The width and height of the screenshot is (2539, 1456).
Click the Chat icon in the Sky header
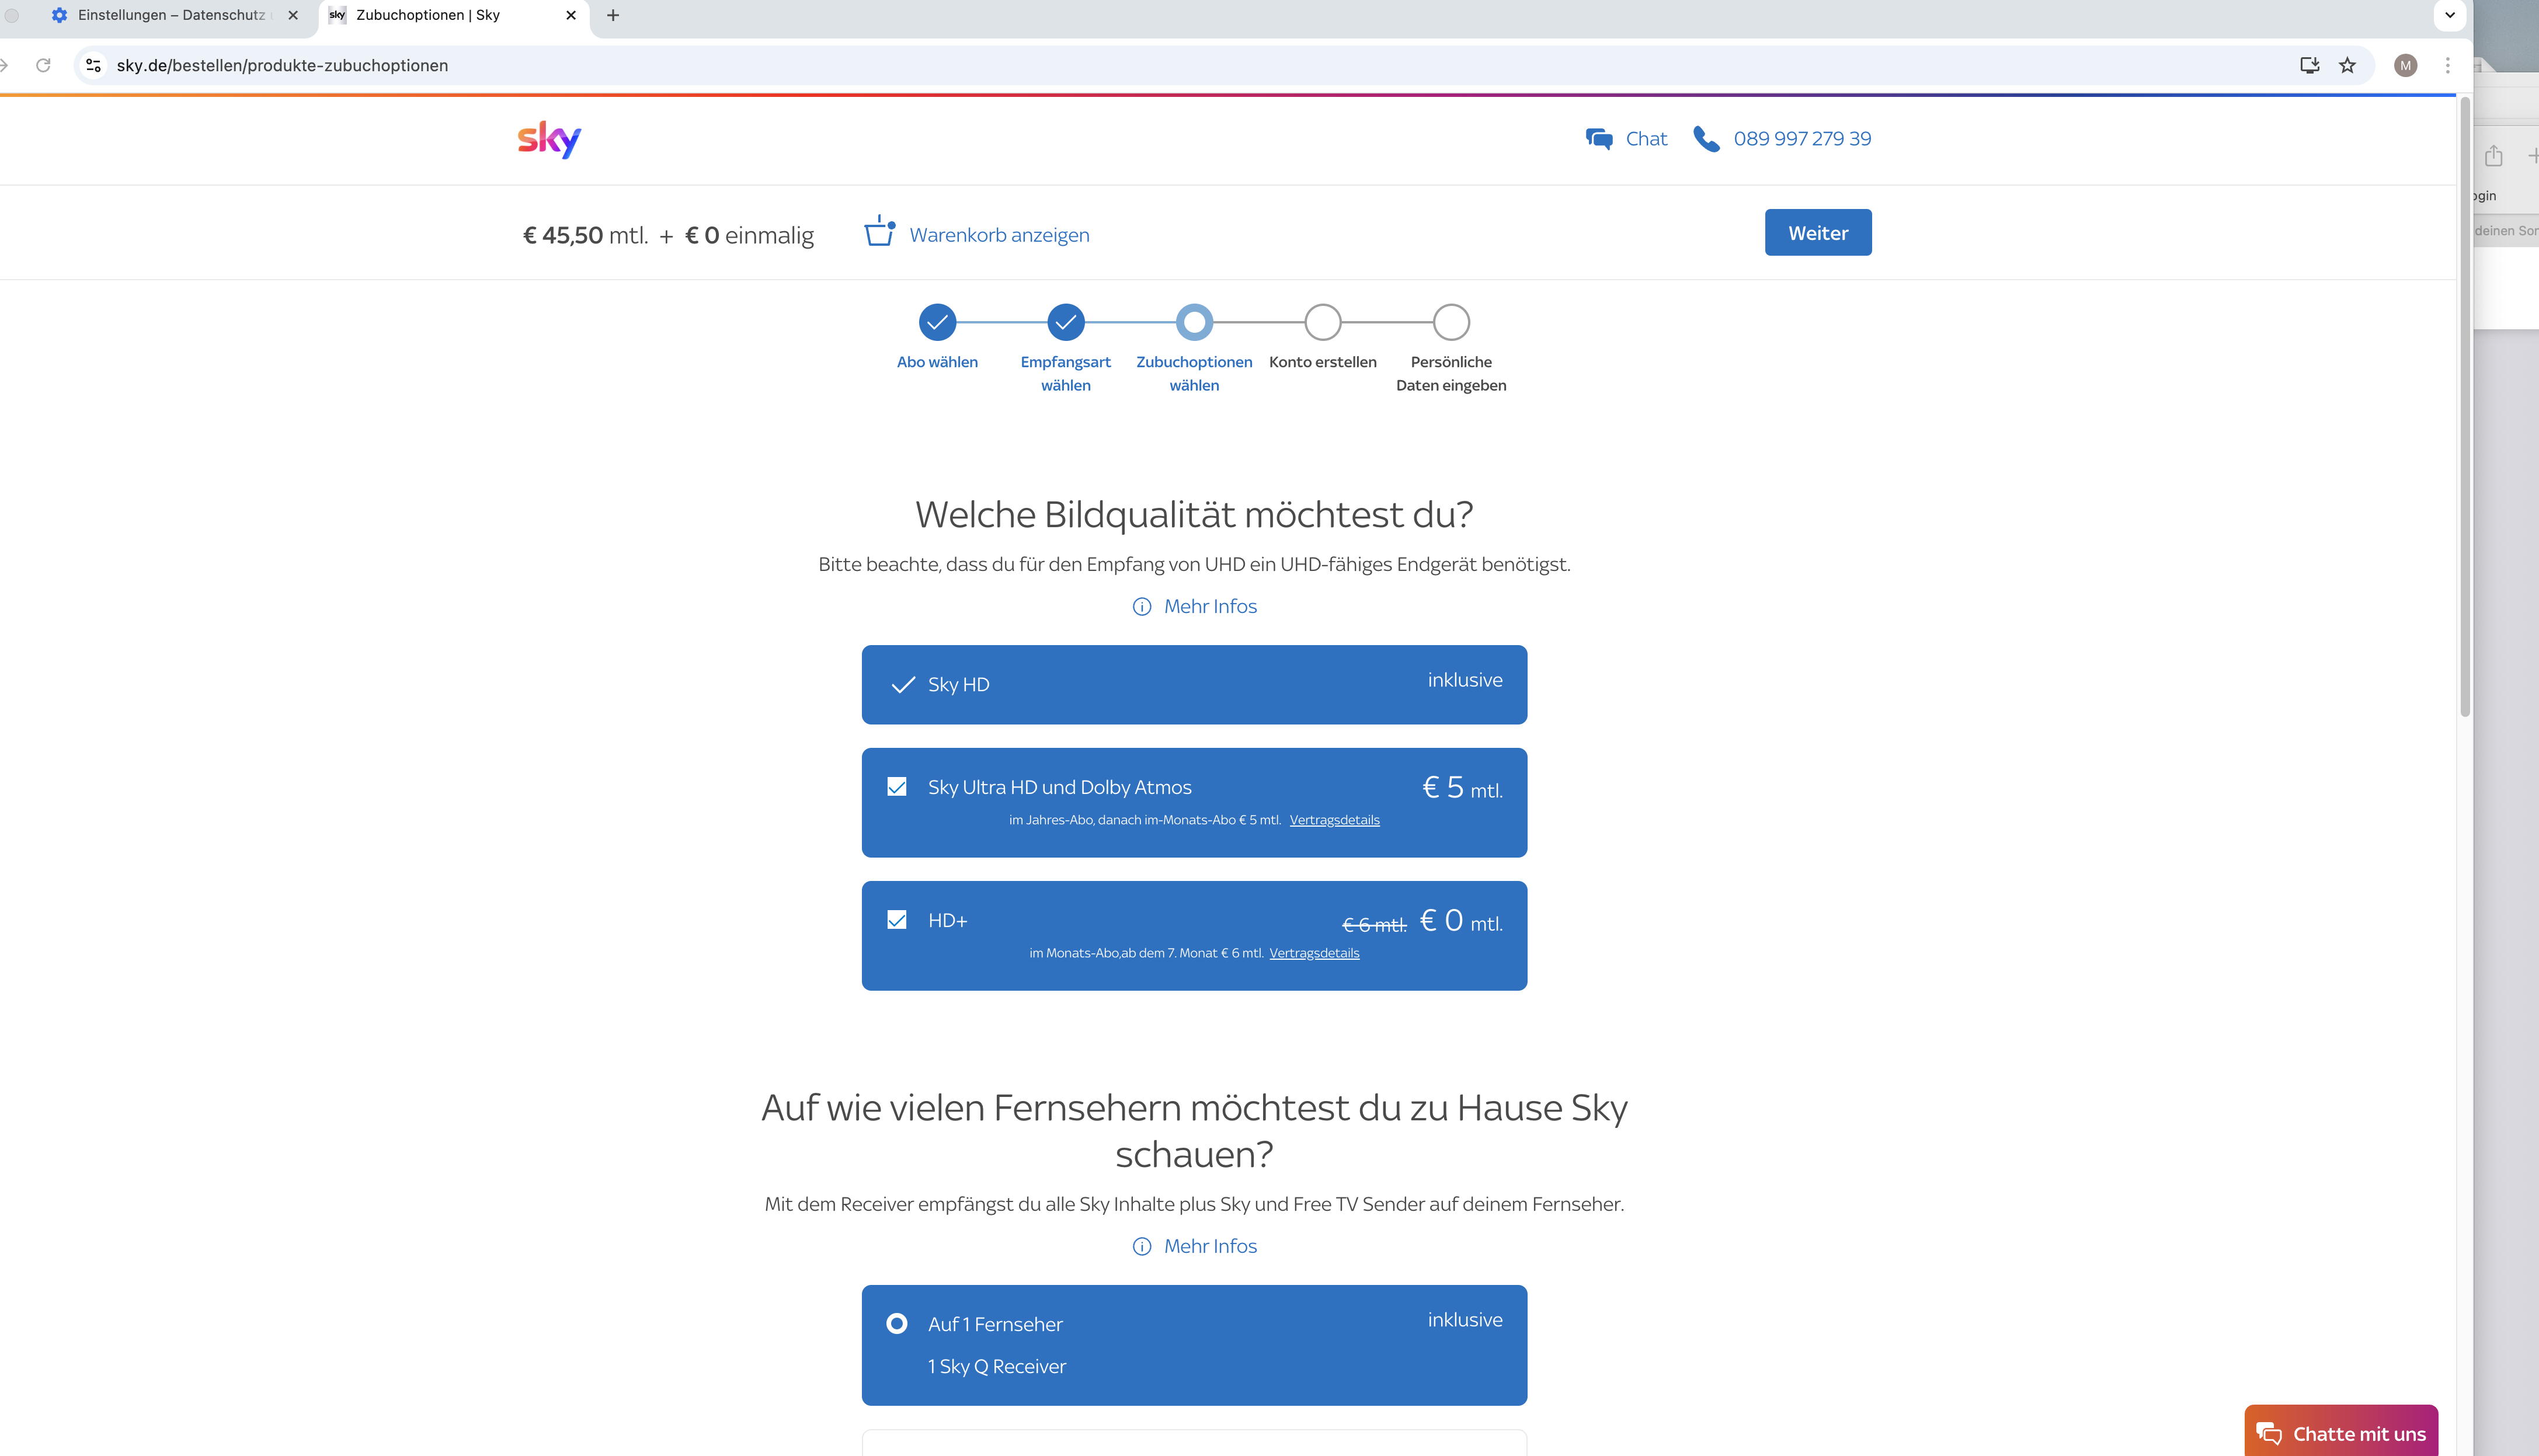[x=1599, y=139]
